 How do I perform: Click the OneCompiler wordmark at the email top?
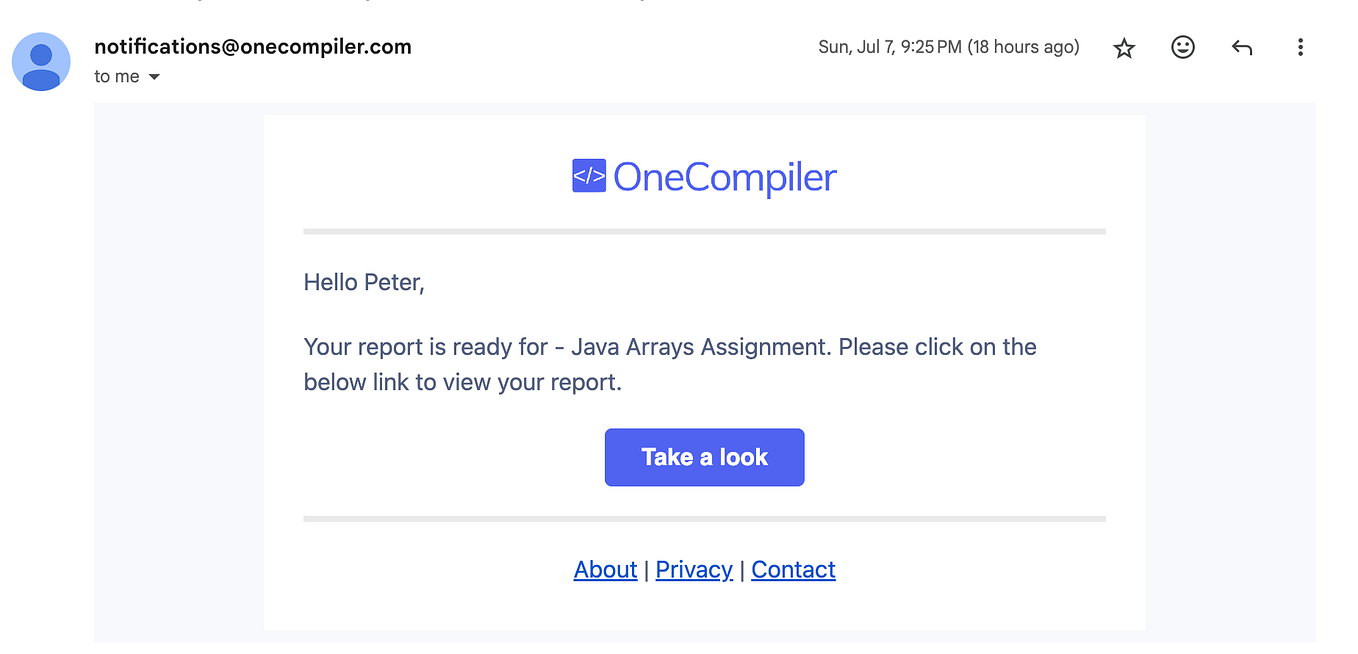pos(726,177)
